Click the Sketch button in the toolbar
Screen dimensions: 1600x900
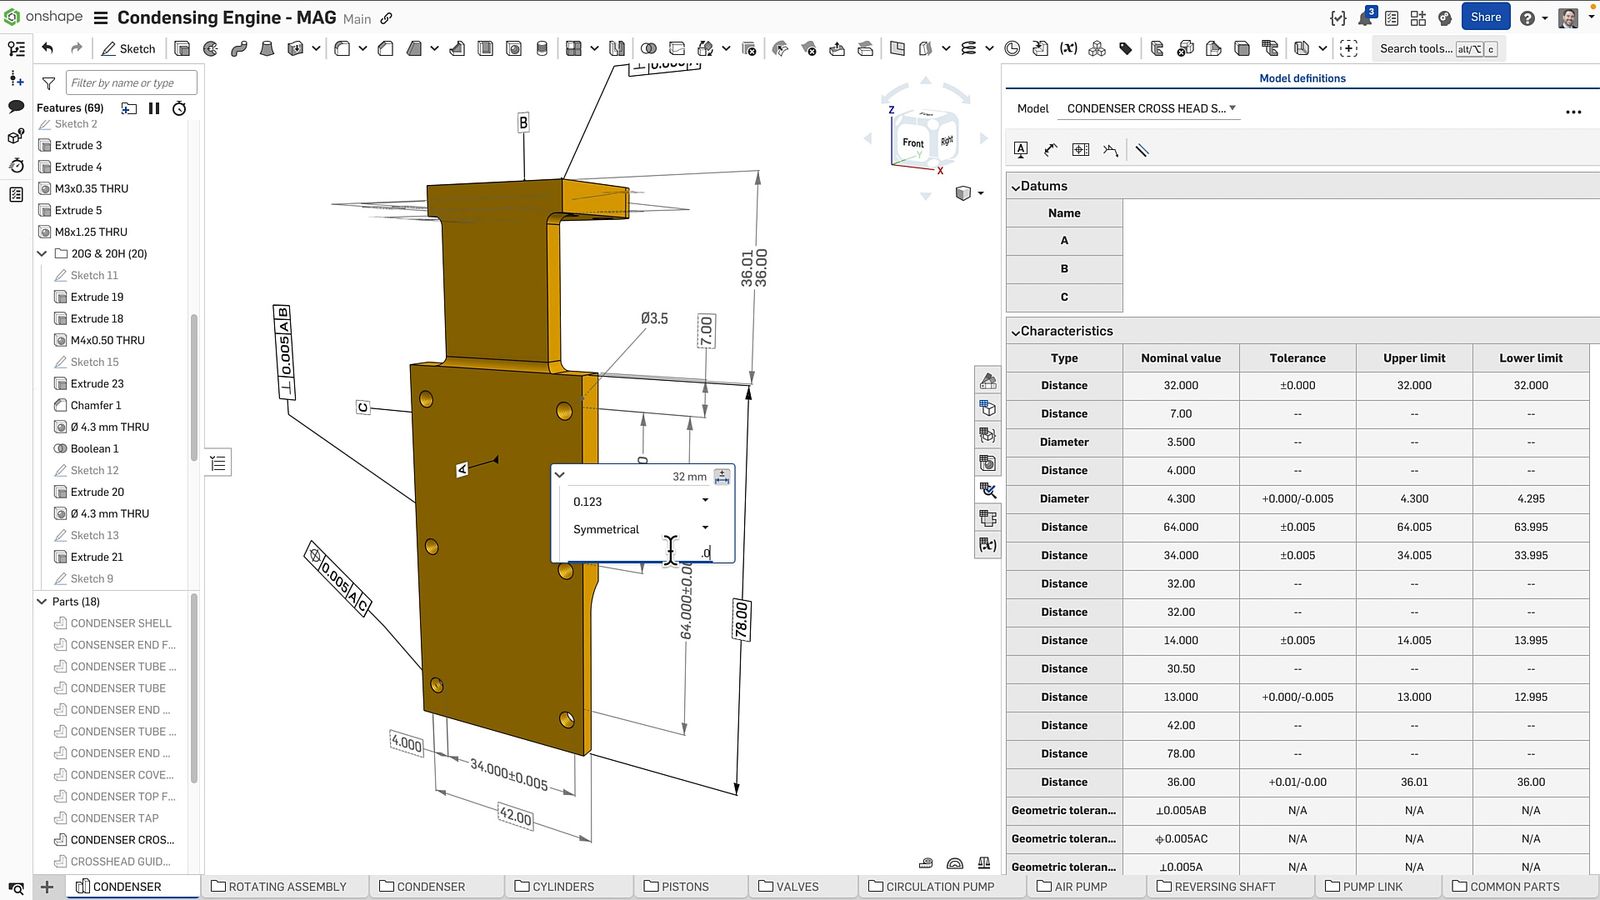(128, 48)
